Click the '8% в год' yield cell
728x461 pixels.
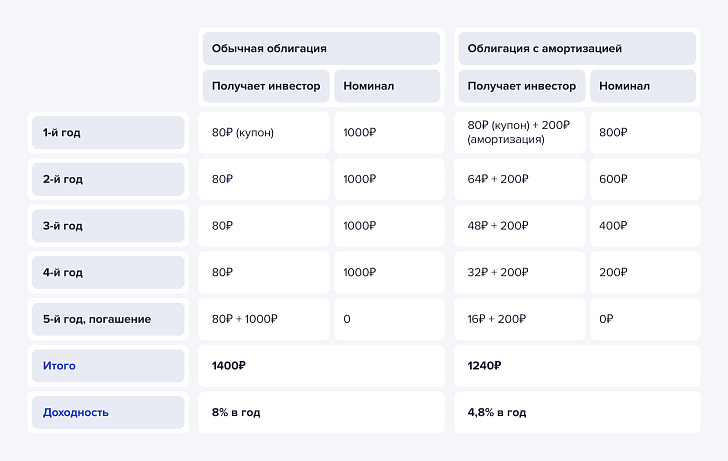[x=321, y=412]
